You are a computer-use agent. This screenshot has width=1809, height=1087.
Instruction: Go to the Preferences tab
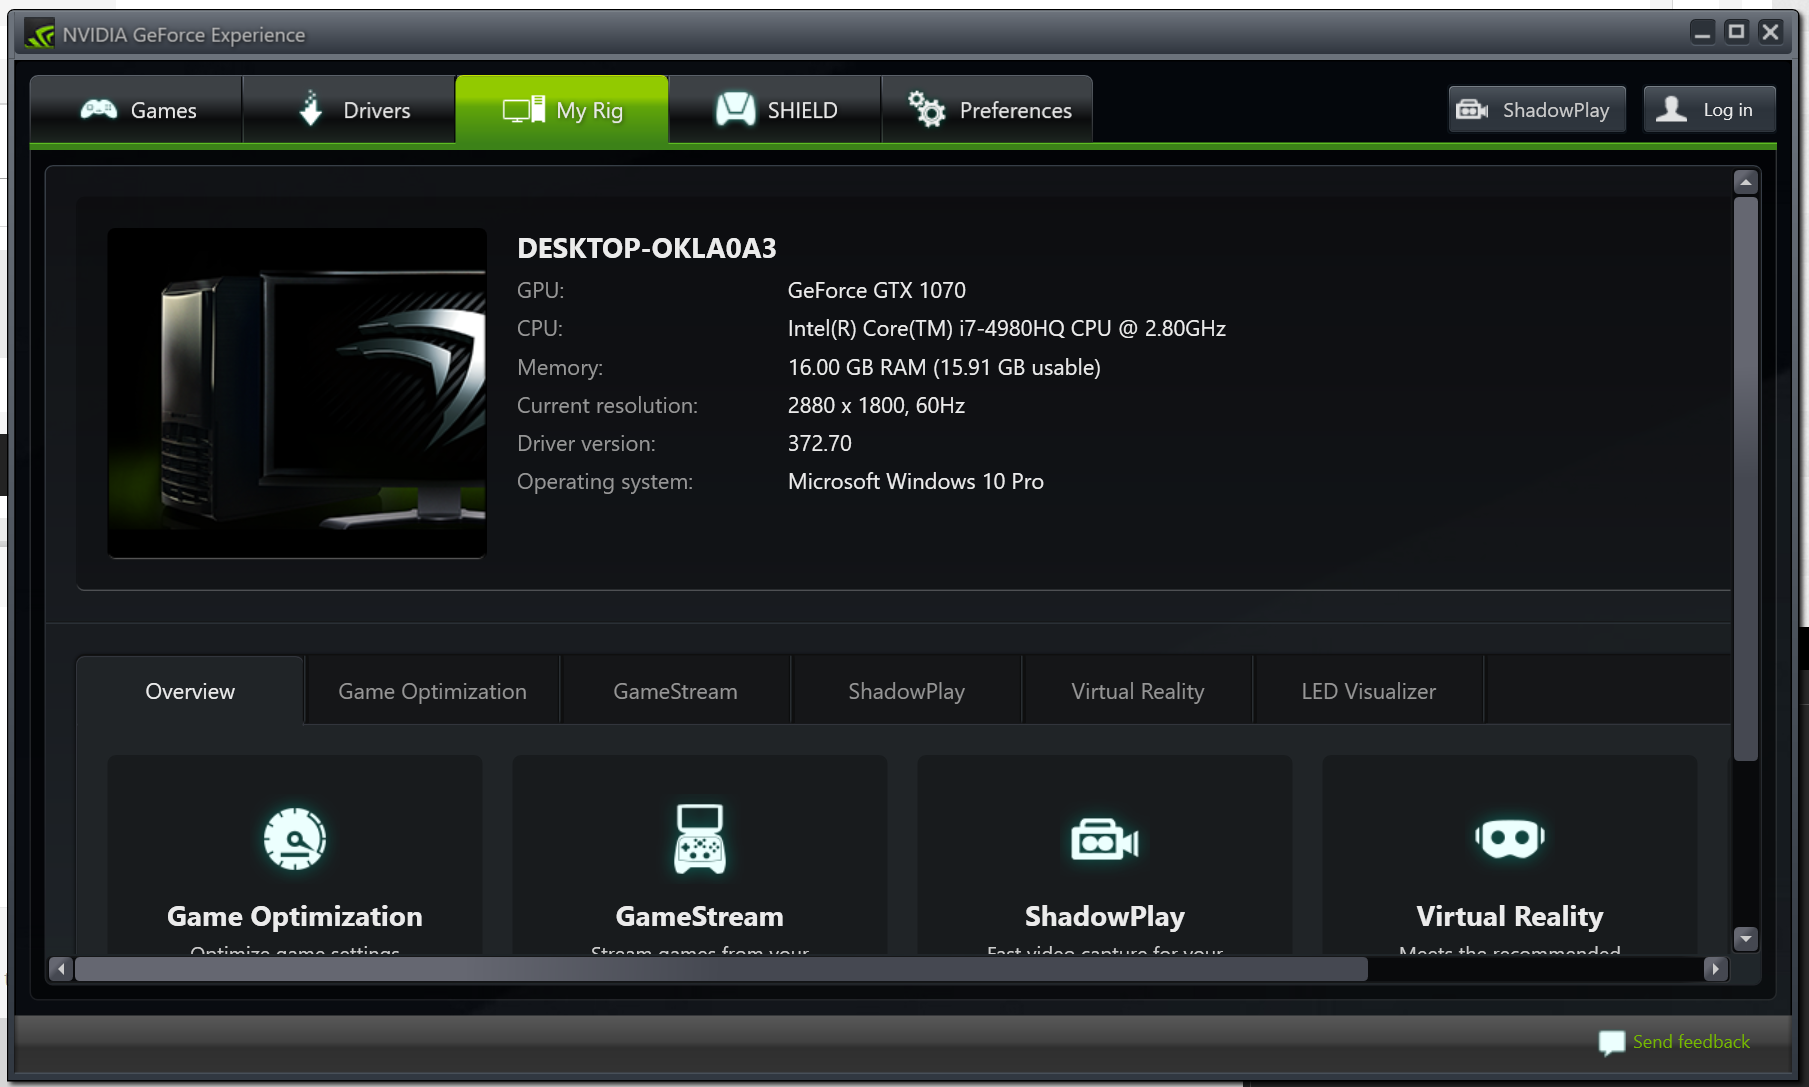(x=987, y=110)
